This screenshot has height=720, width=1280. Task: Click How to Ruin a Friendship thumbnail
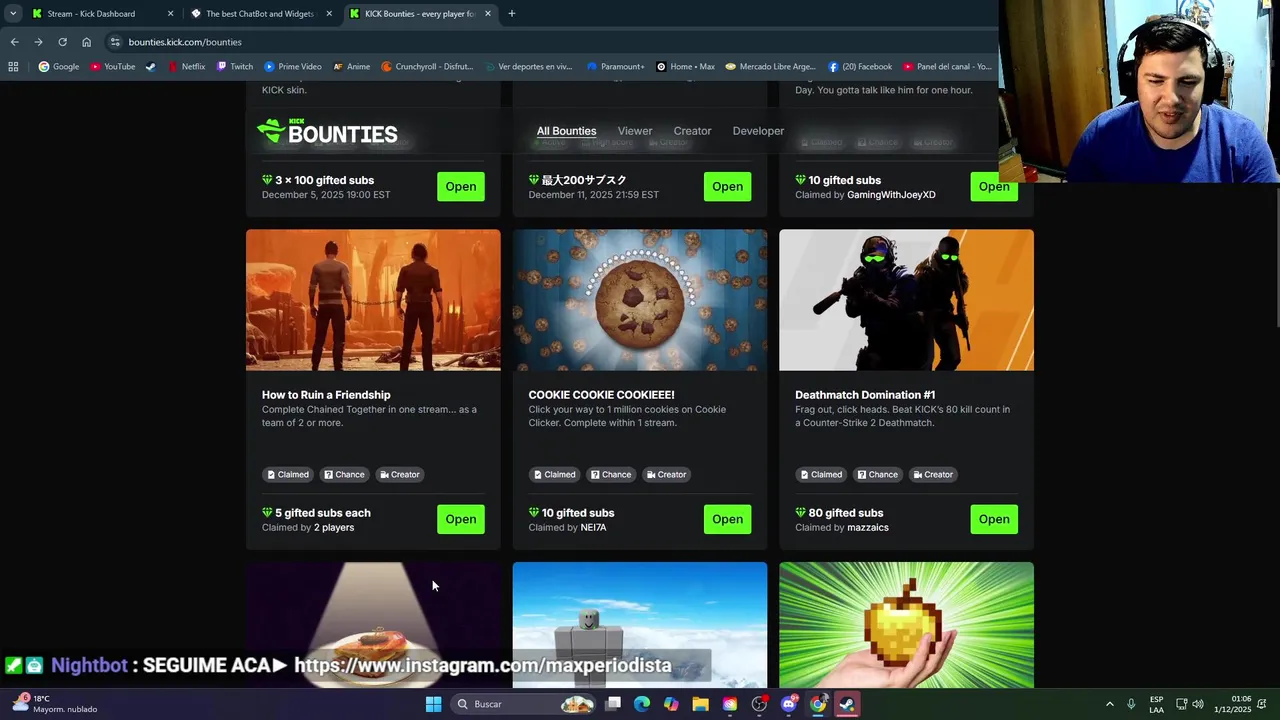373,300
